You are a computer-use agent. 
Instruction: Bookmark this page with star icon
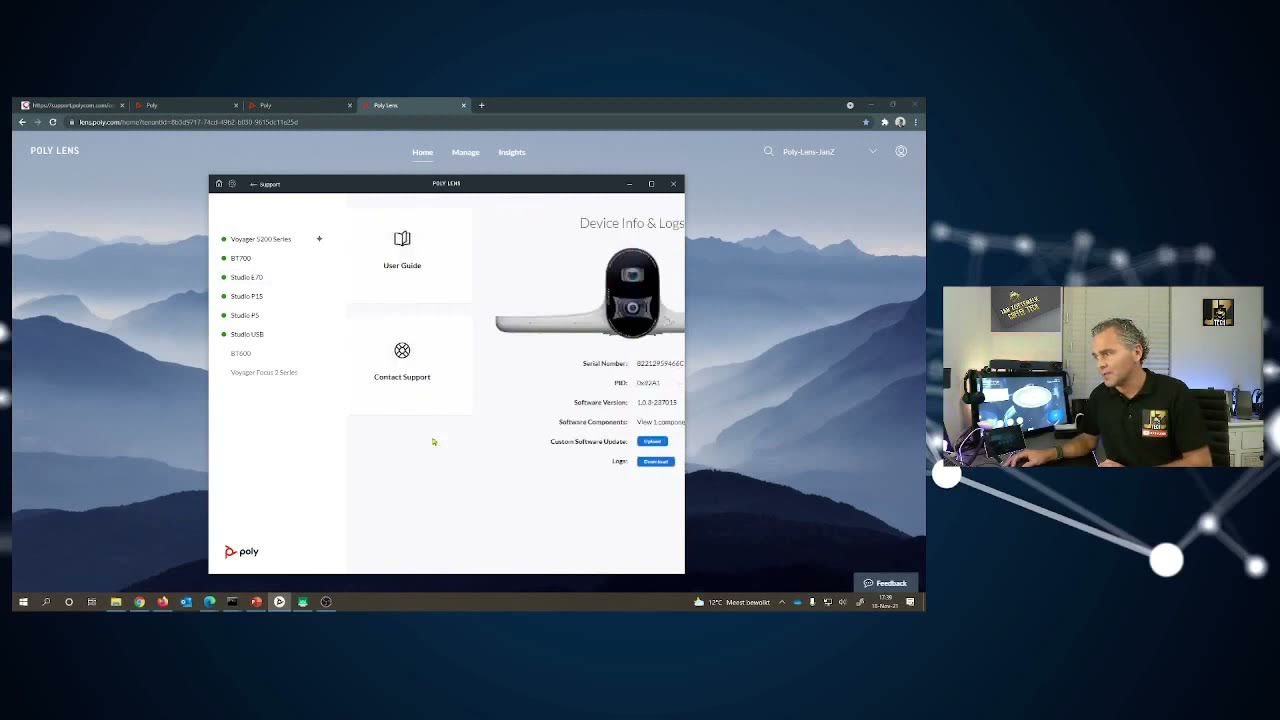point(866,122)
